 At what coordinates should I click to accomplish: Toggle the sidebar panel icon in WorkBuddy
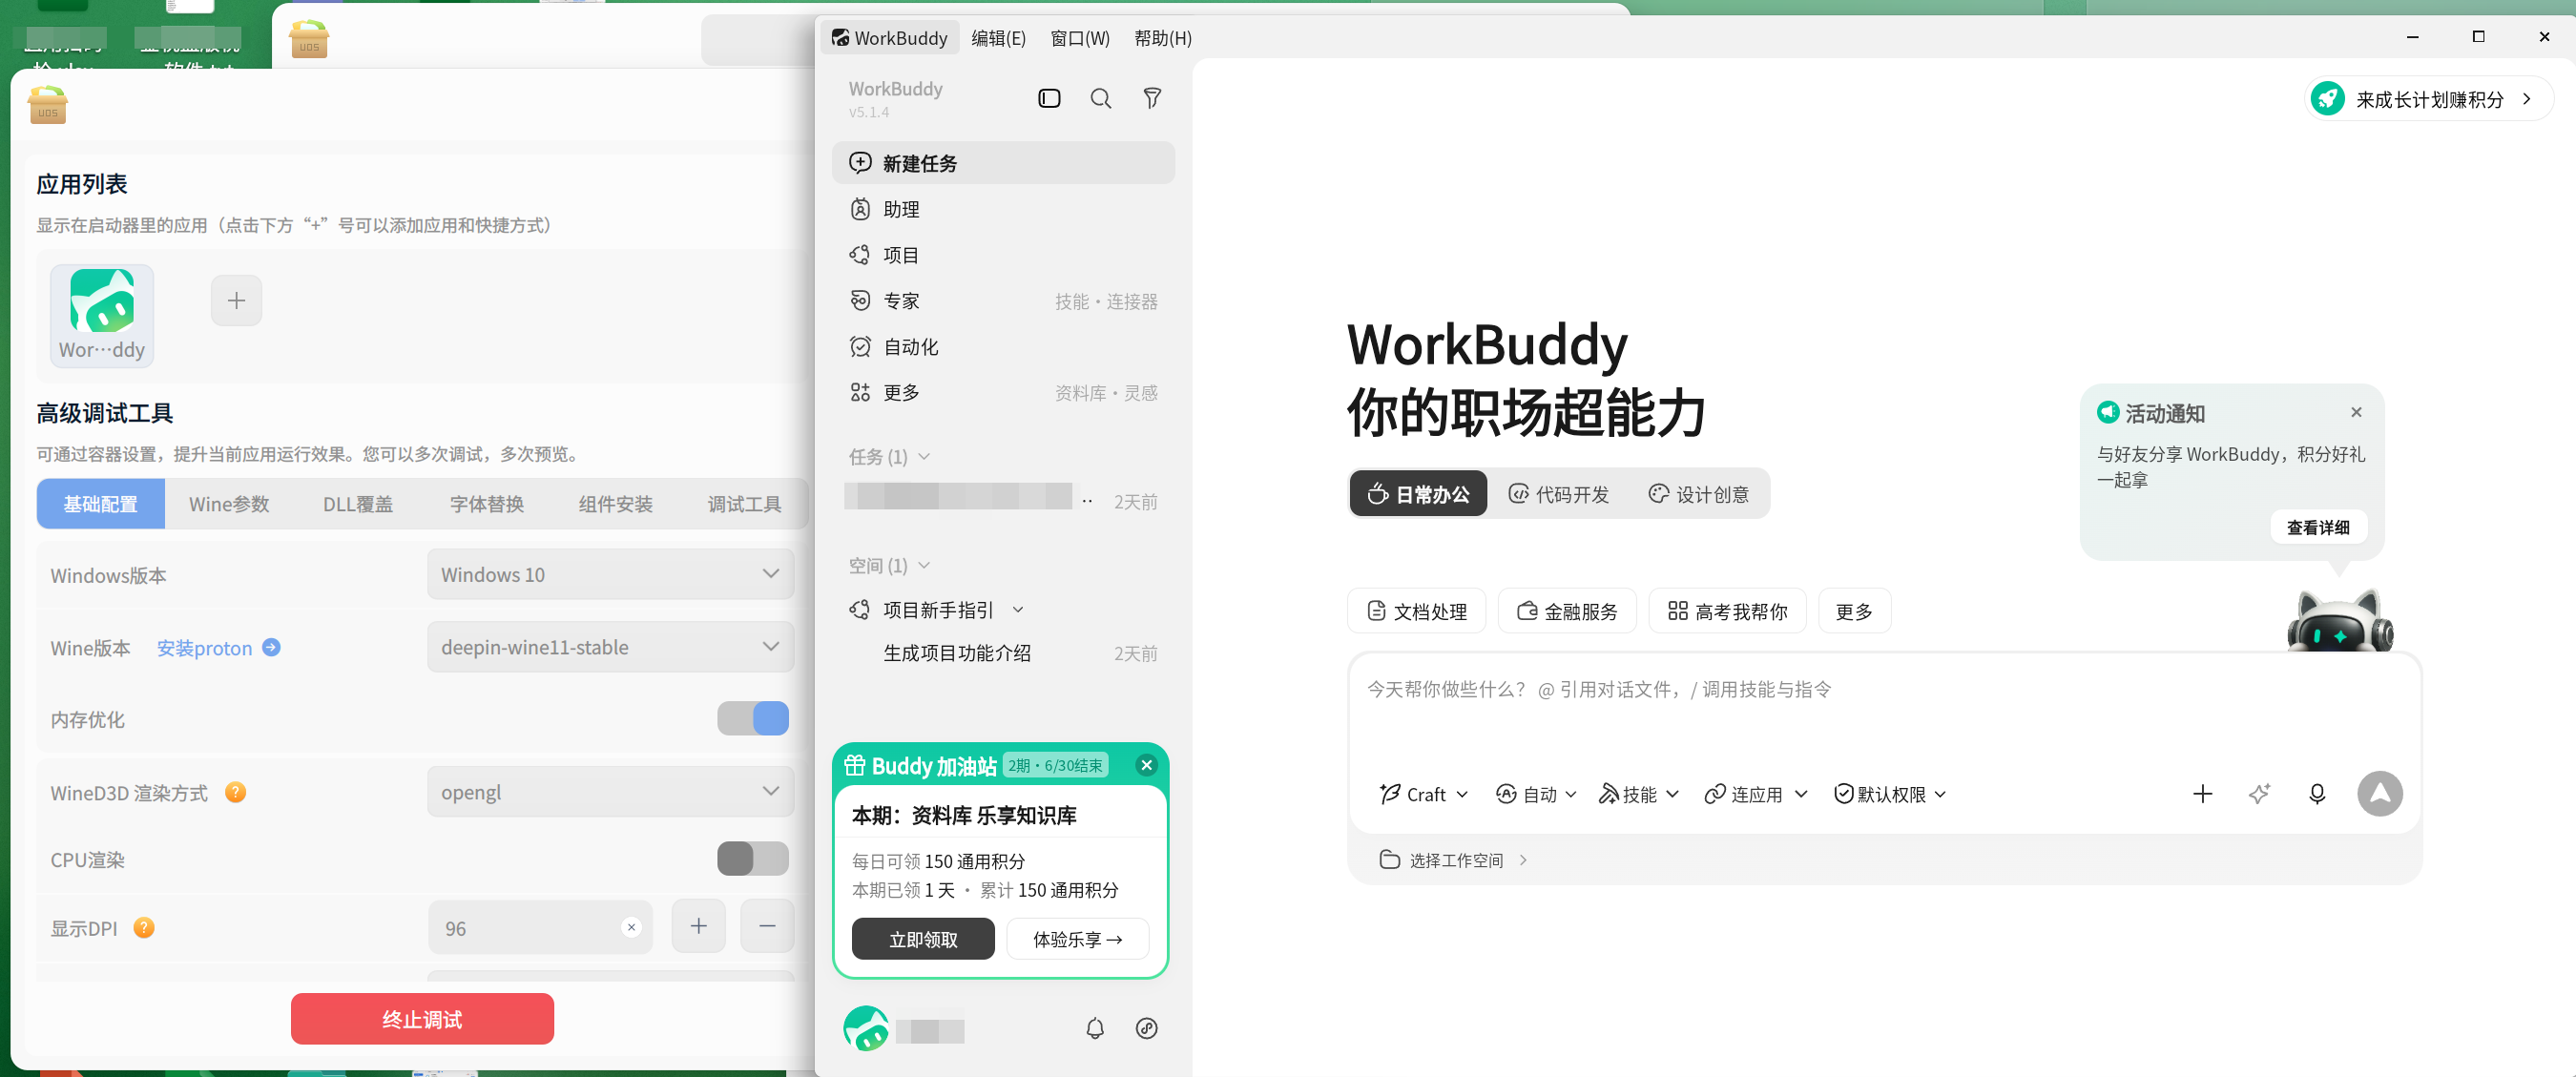point(1049,98)
